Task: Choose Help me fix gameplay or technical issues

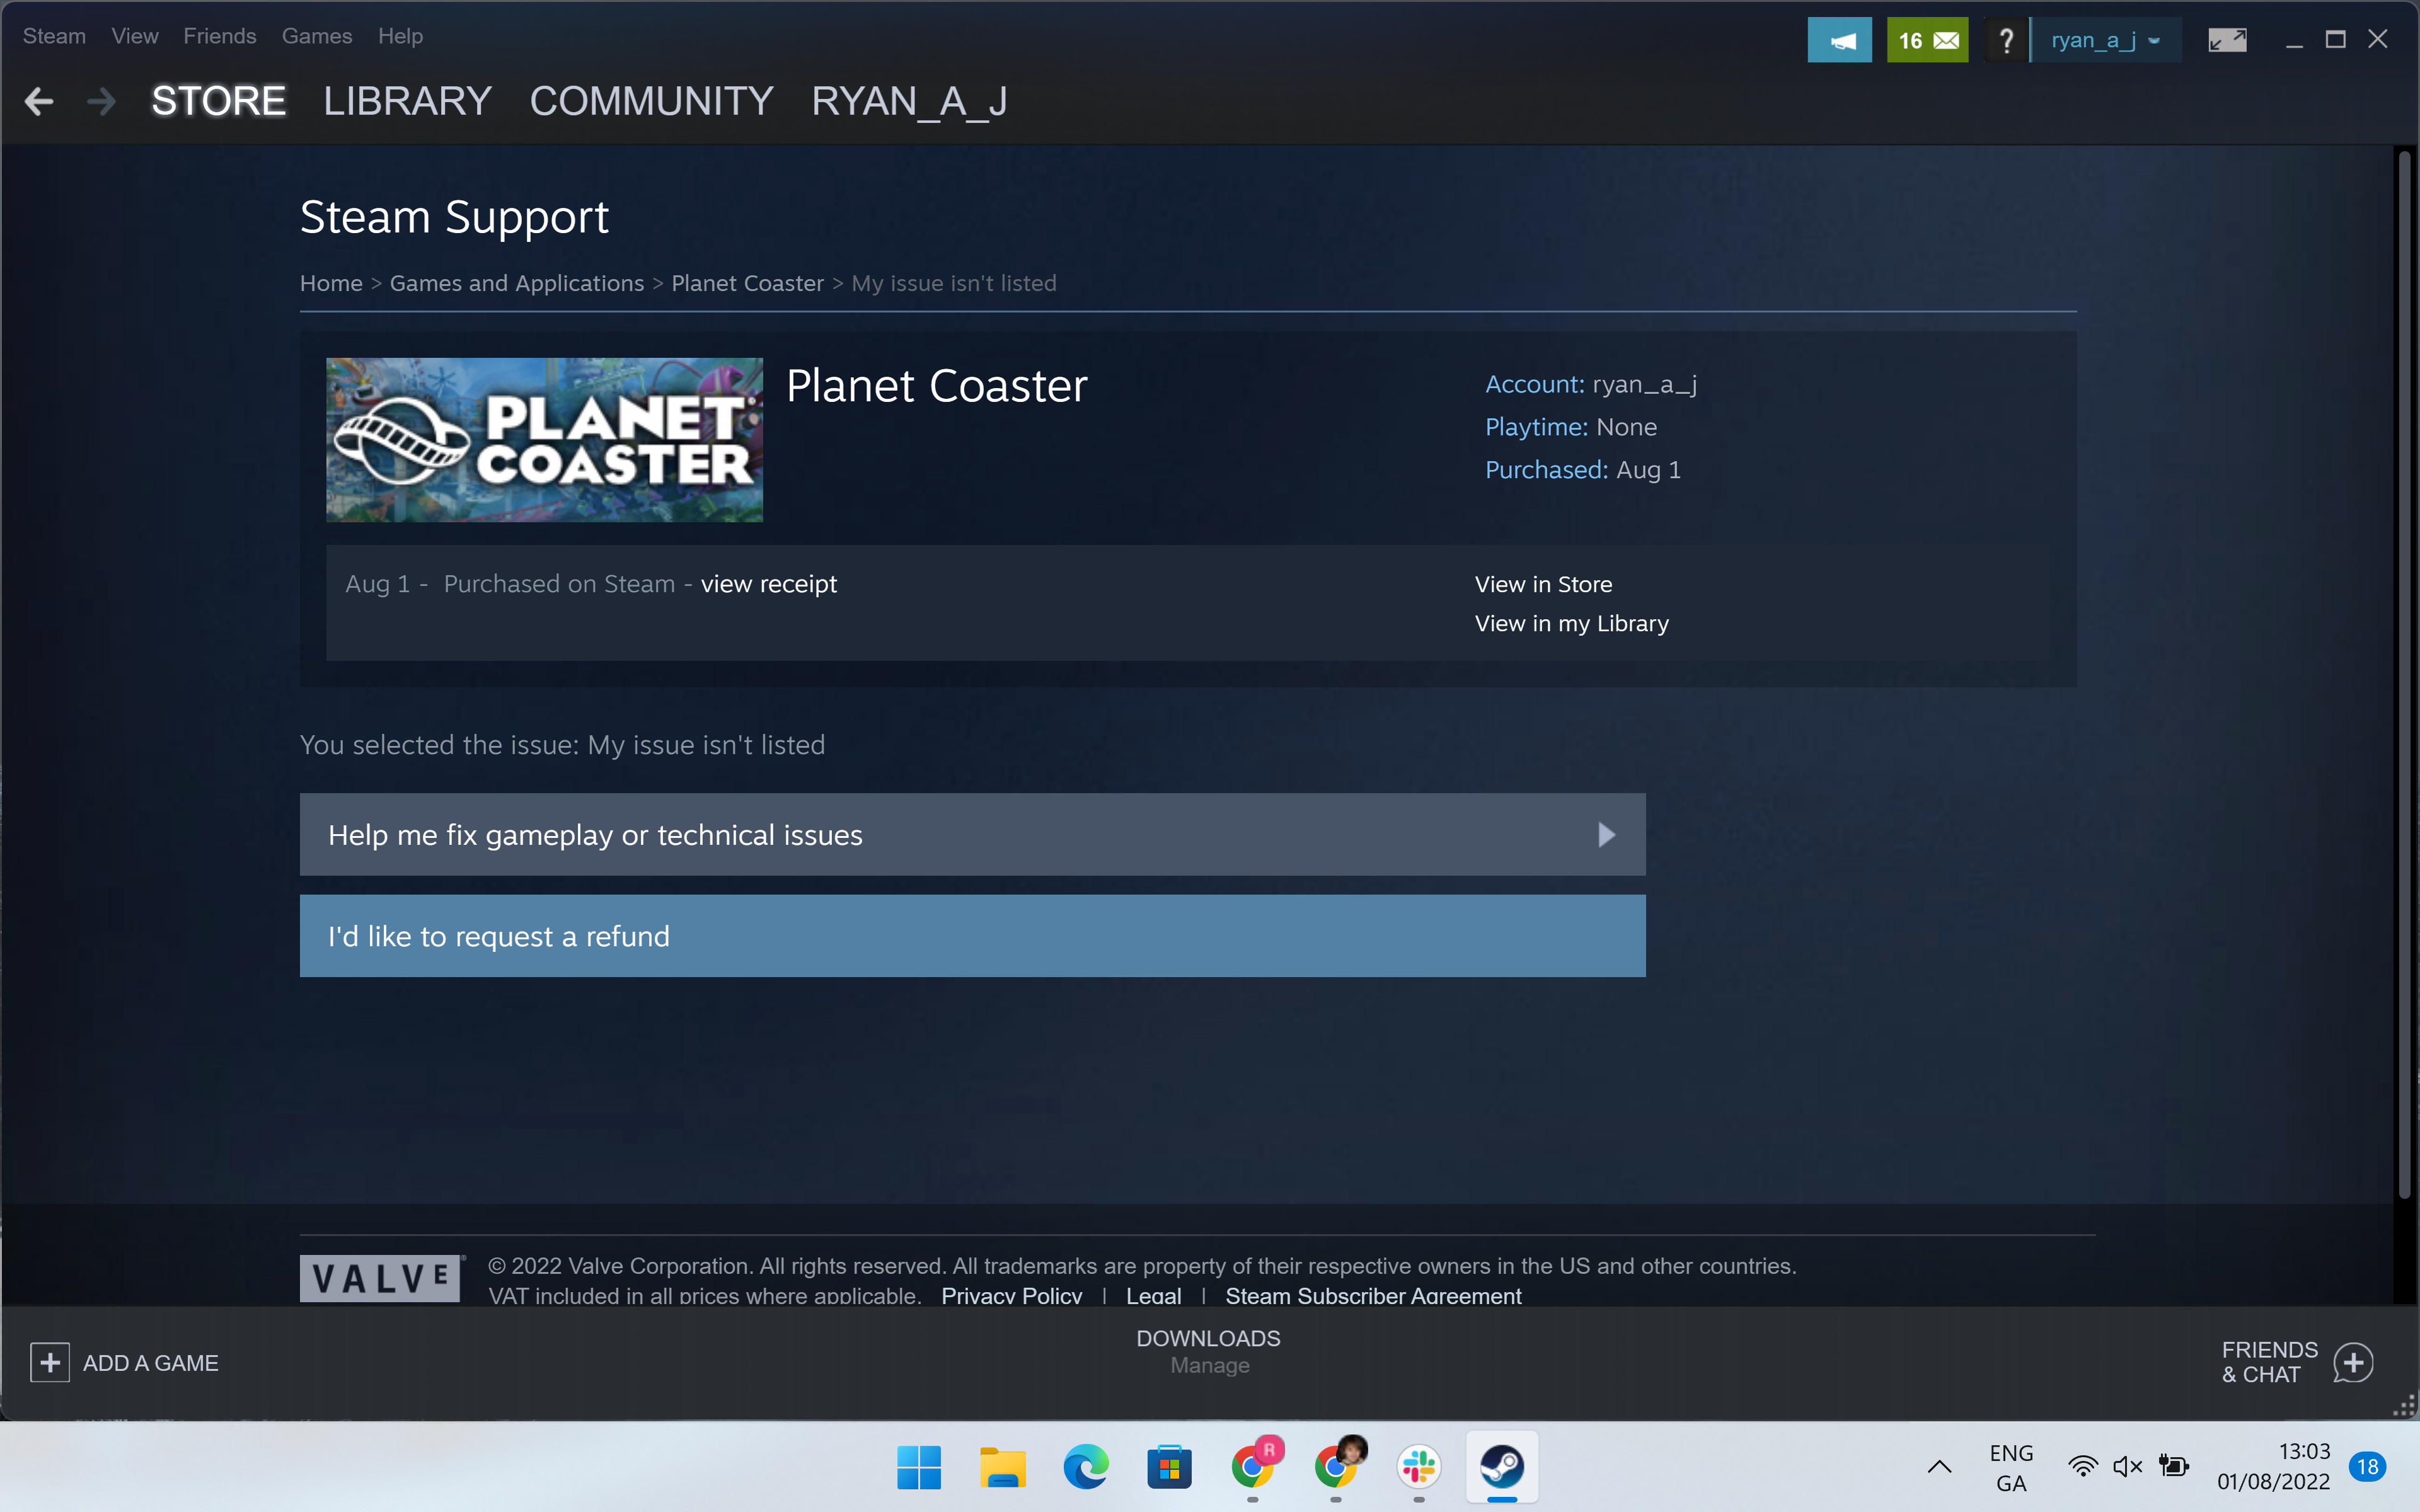Action: click(x=972, y=835)
